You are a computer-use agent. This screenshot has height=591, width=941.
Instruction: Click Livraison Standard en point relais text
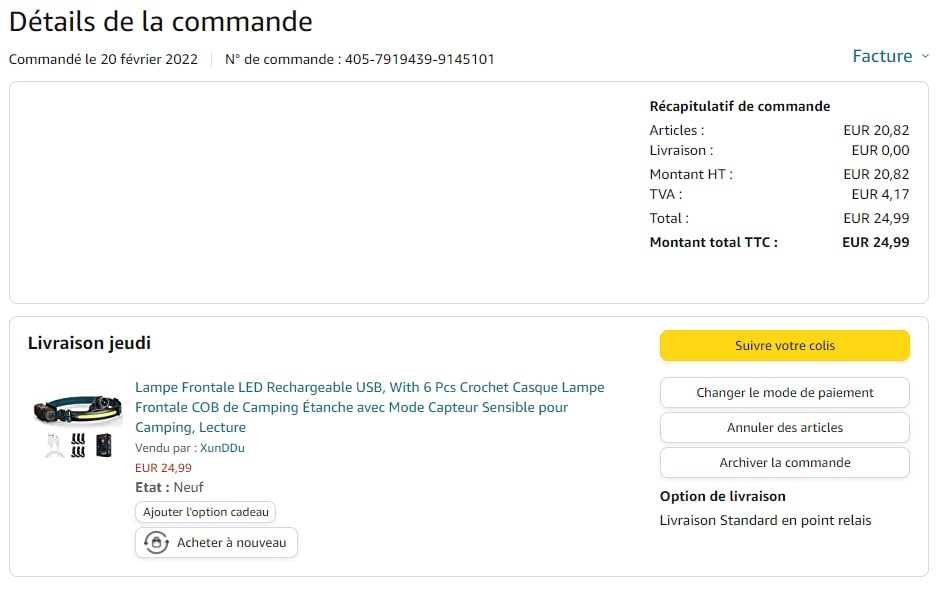[x=765, y=521]
